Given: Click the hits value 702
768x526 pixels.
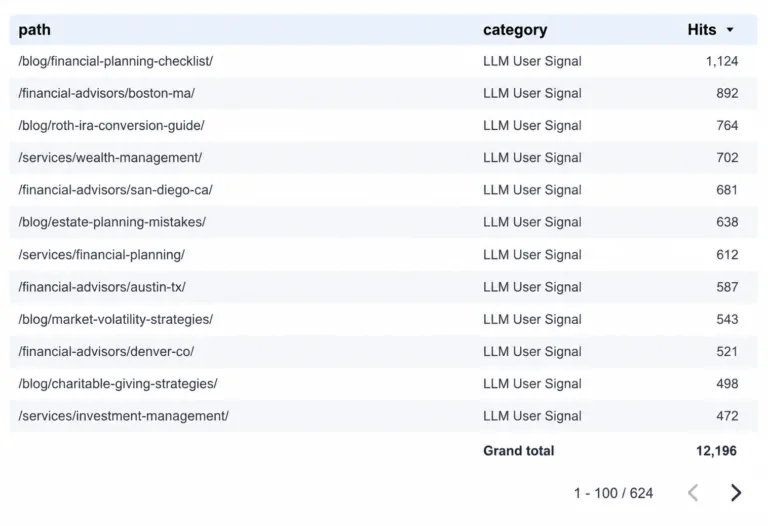Looking at the screenshot, I should pyautogui.click(x=727, y=158).
